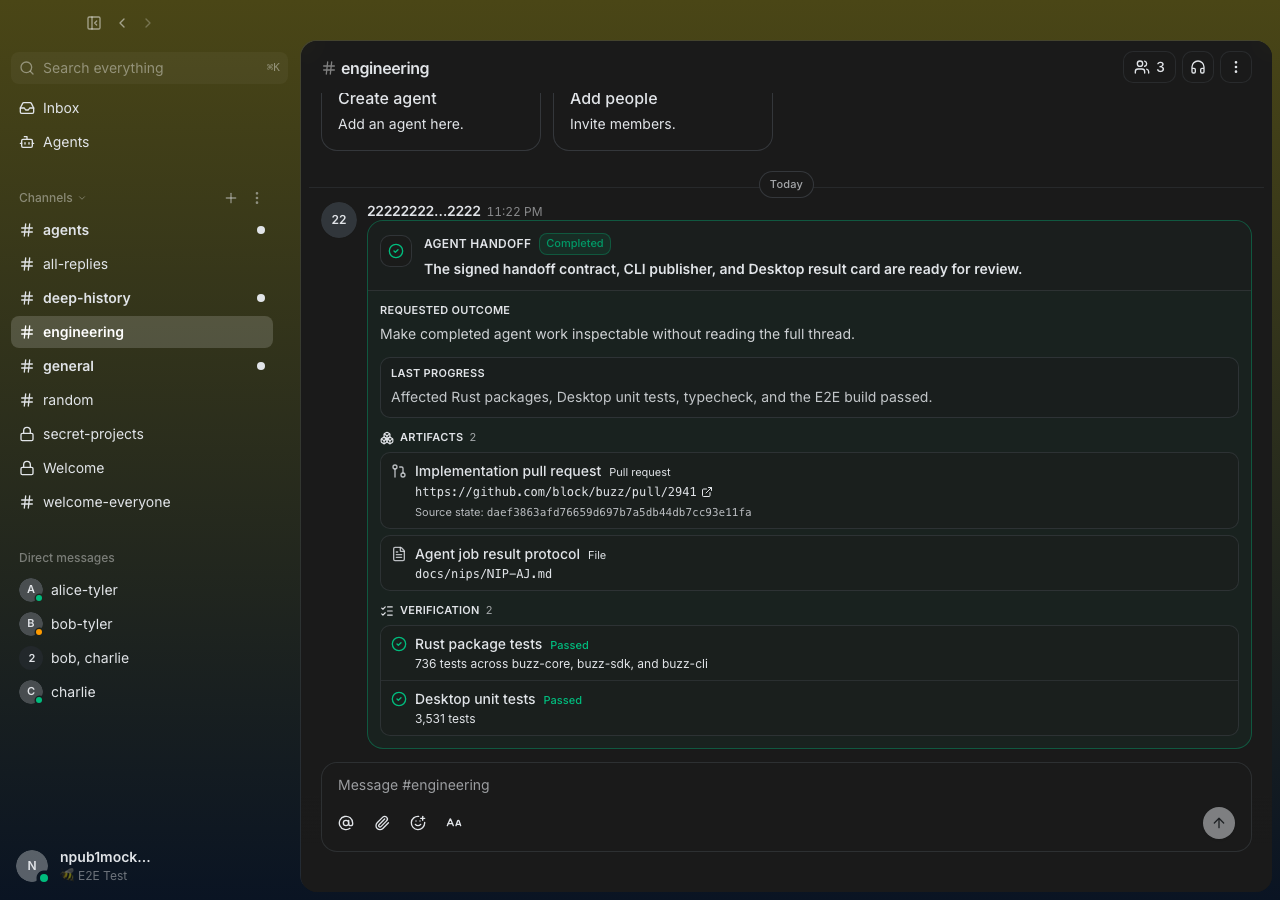Click the Verification checklist icon
Image resolution: width=1280 pixels, height=900 pixels.
pos(387,610)
